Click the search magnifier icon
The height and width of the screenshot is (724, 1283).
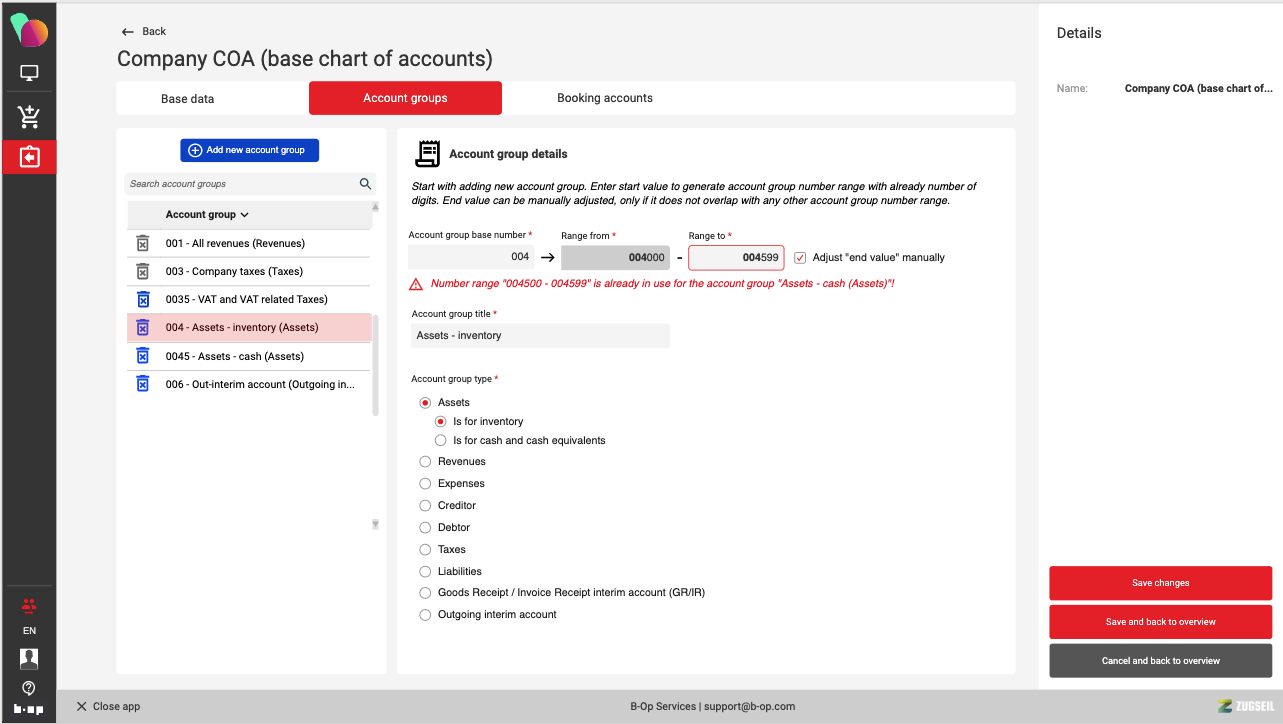pyautogui.click(x=365, y=184)
